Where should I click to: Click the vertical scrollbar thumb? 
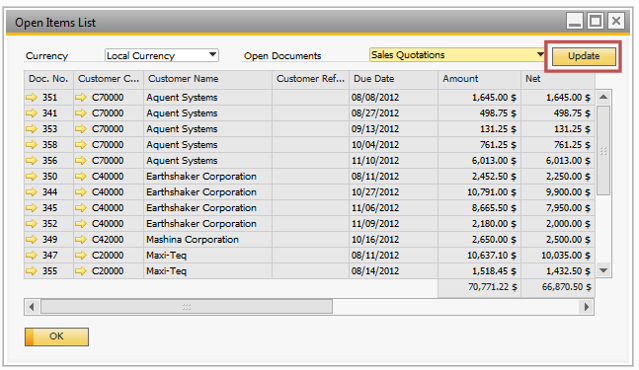pos(604,151)
